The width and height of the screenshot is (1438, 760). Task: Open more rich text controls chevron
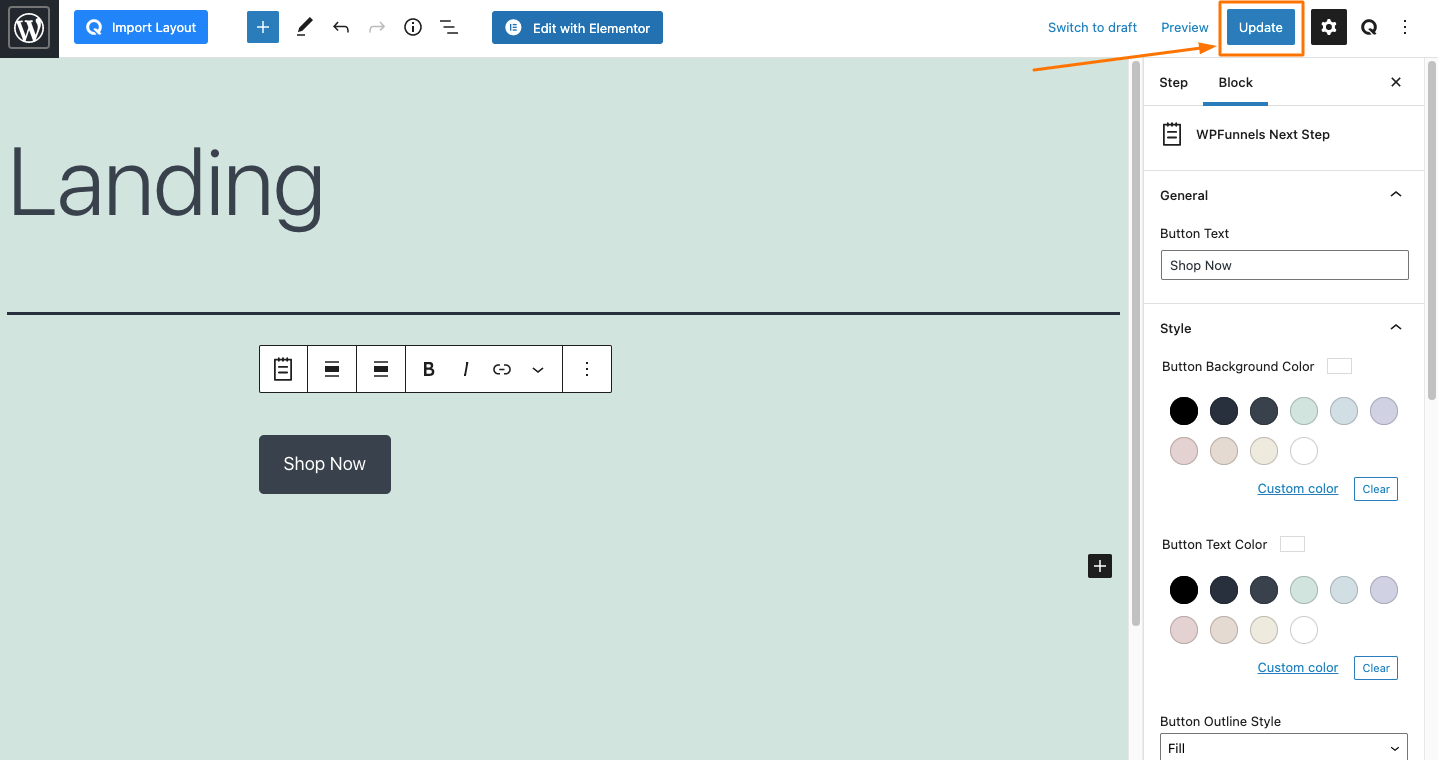point(538,369)
